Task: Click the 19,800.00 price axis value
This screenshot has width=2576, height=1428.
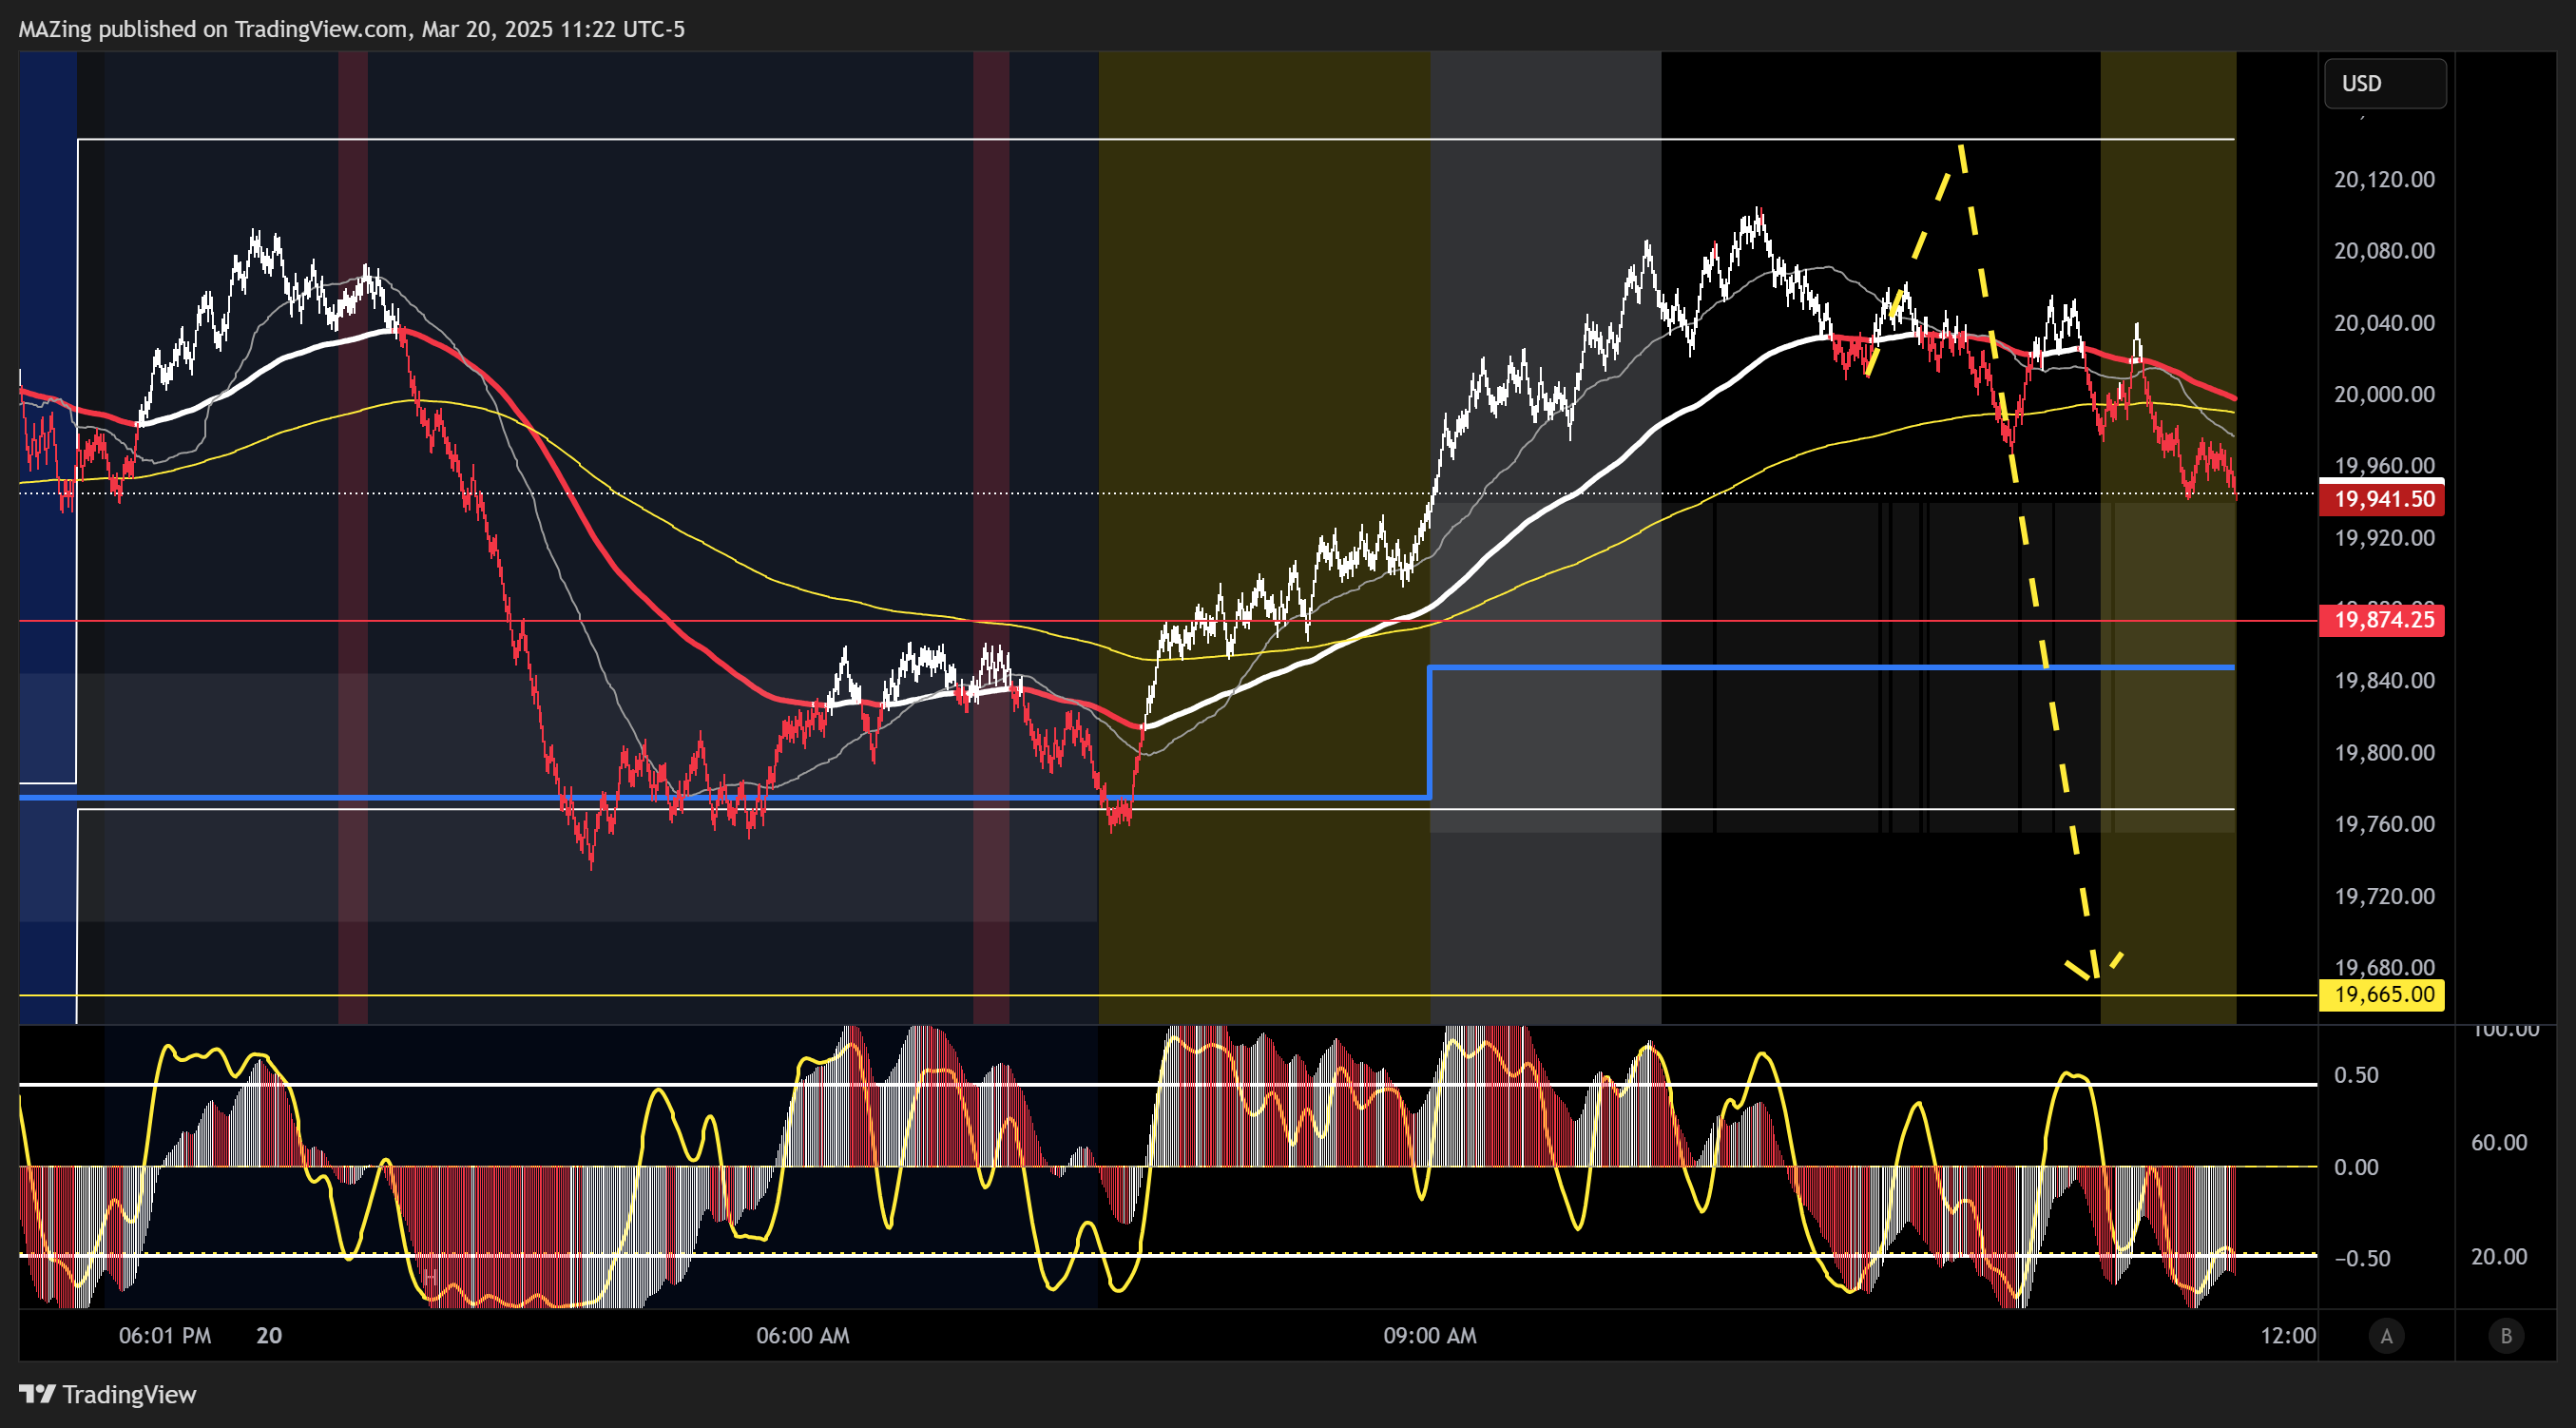Action: (x=2384, y=753)
